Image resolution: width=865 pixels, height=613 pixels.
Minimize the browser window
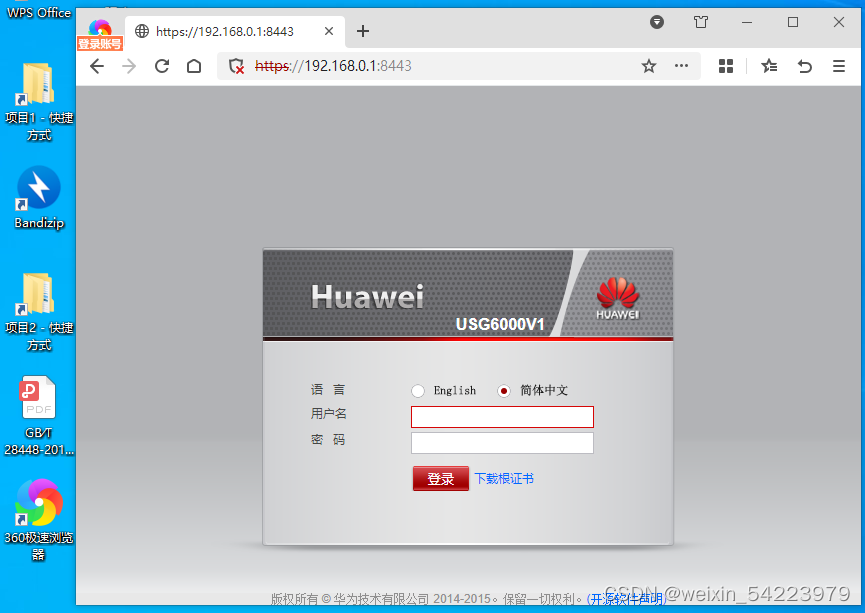click(747, 22)
